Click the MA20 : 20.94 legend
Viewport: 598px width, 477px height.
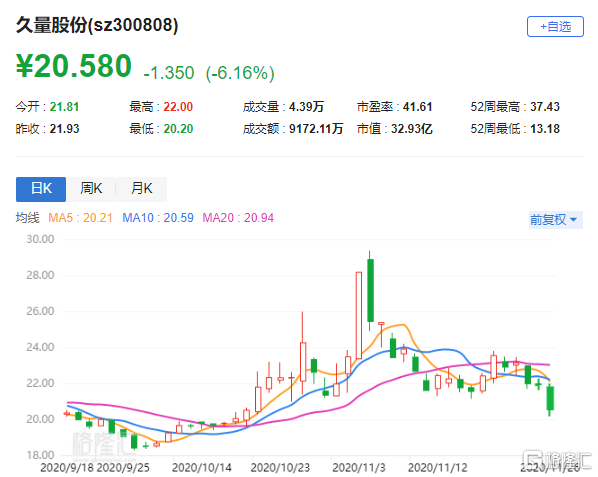(x=238, y=218)
